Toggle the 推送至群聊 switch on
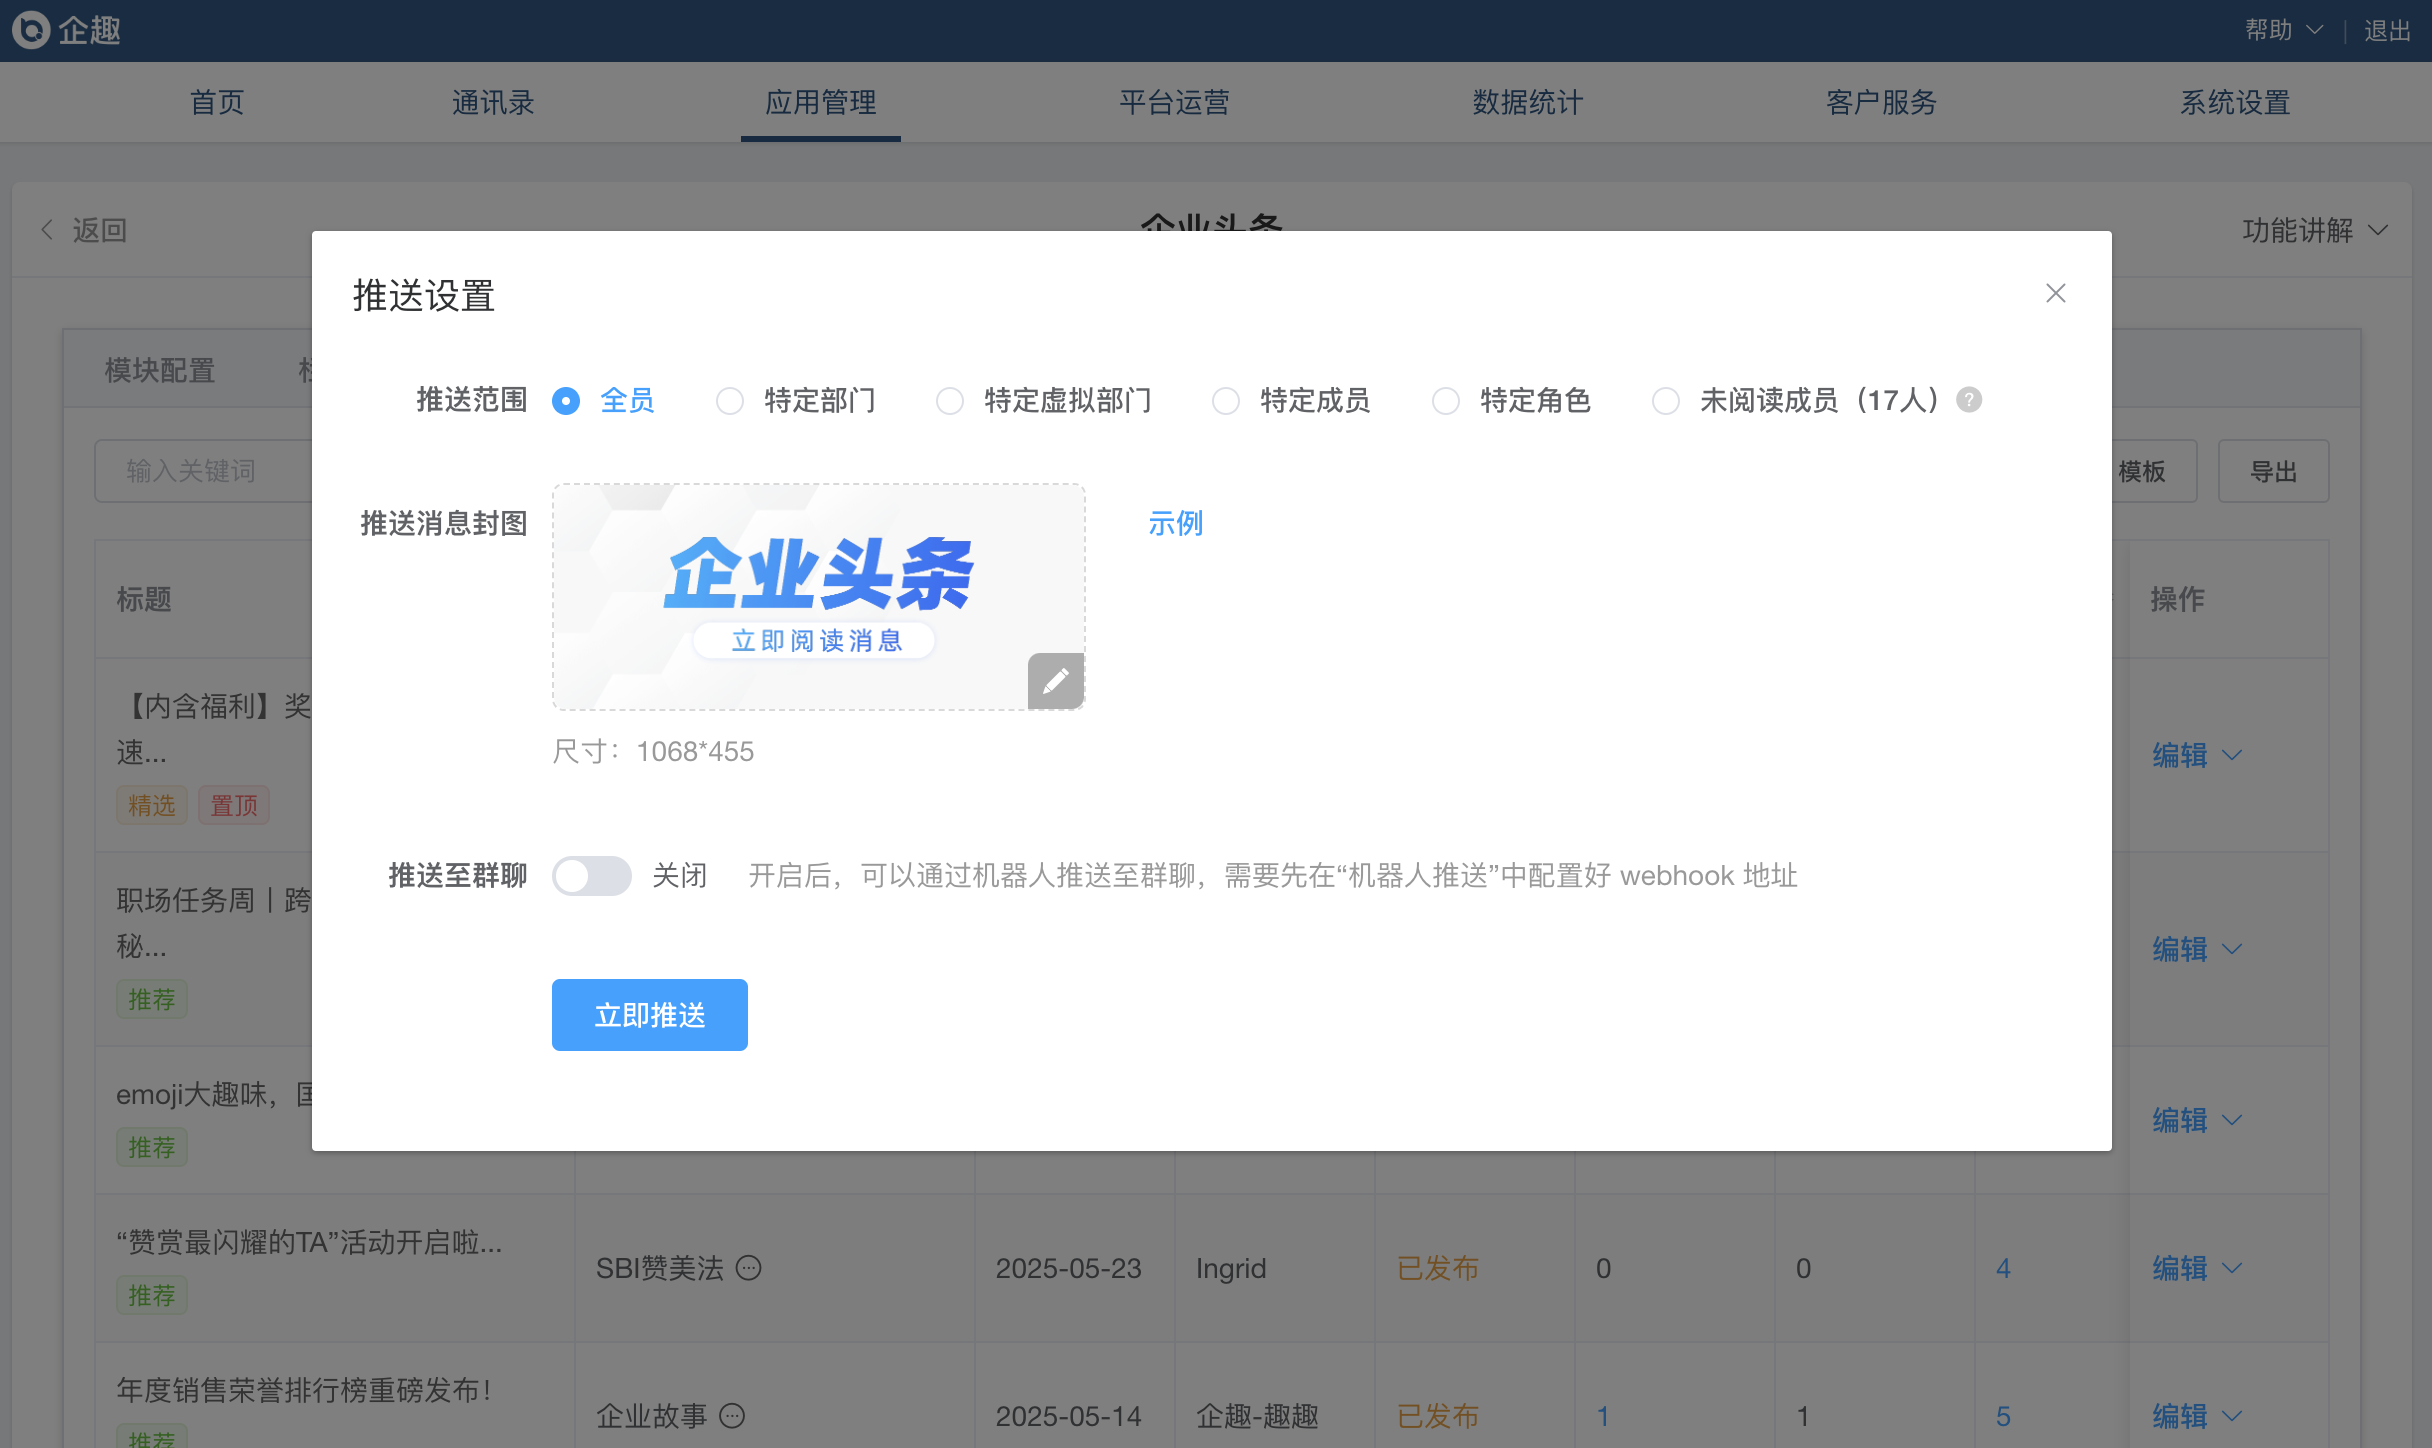The image size is (2432, 1448). click(592, 876)
